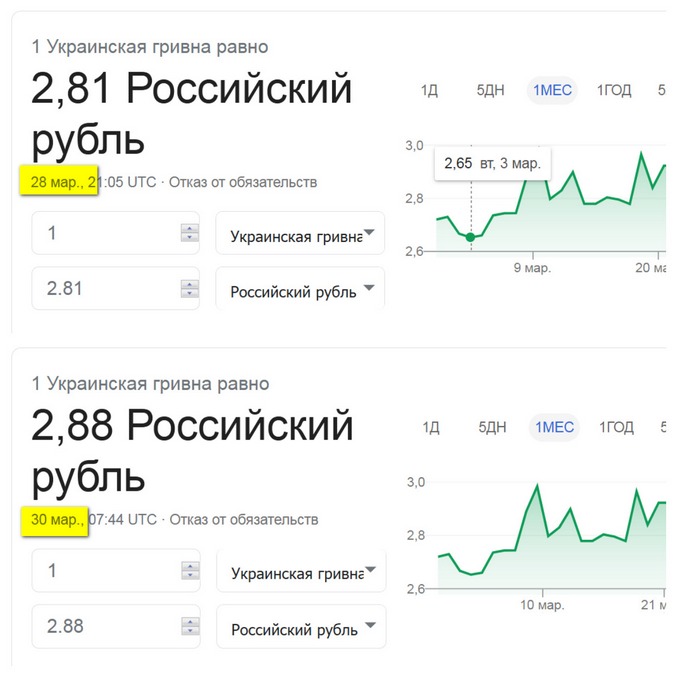The image size is (675, 675).
Task: Choose 1ГОД range in the bottom chart
Action: 616,427
